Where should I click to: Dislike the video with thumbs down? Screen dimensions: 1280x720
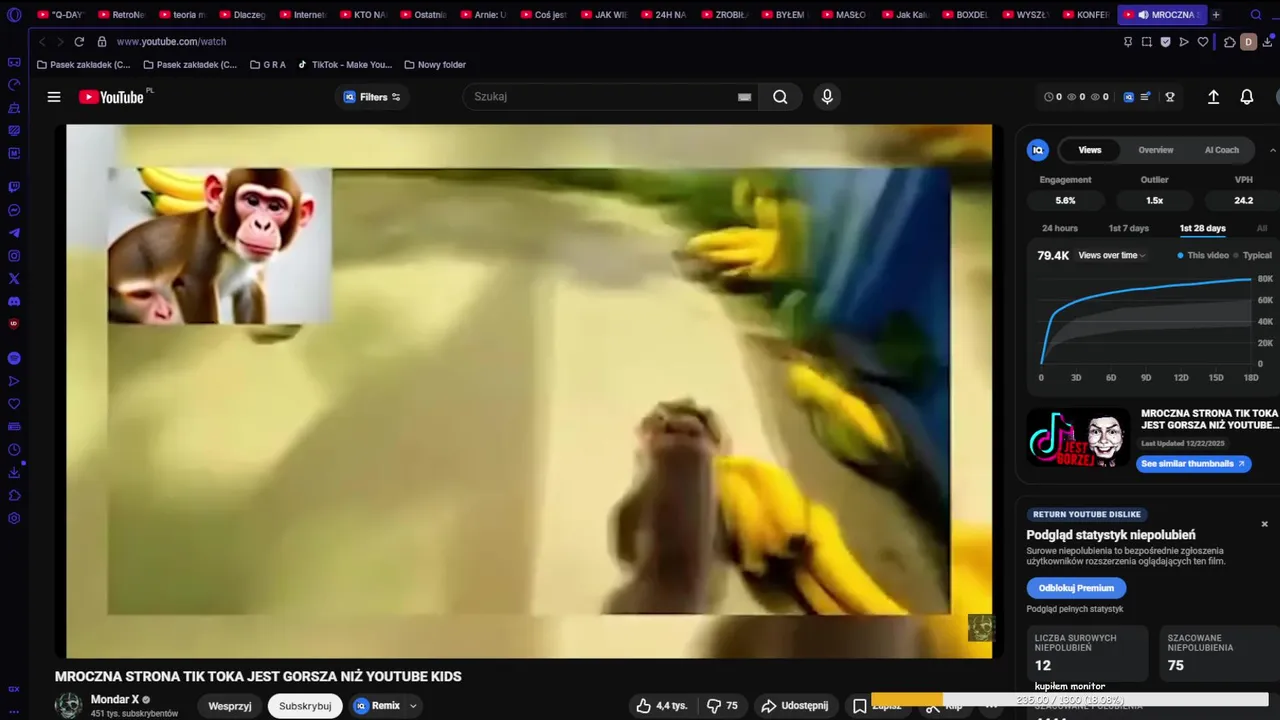(x=723, y=705)
